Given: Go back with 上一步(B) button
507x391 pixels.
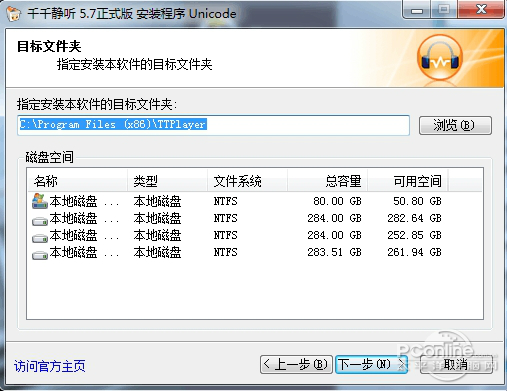Looking at the screenshot, I should coord(296,364).
